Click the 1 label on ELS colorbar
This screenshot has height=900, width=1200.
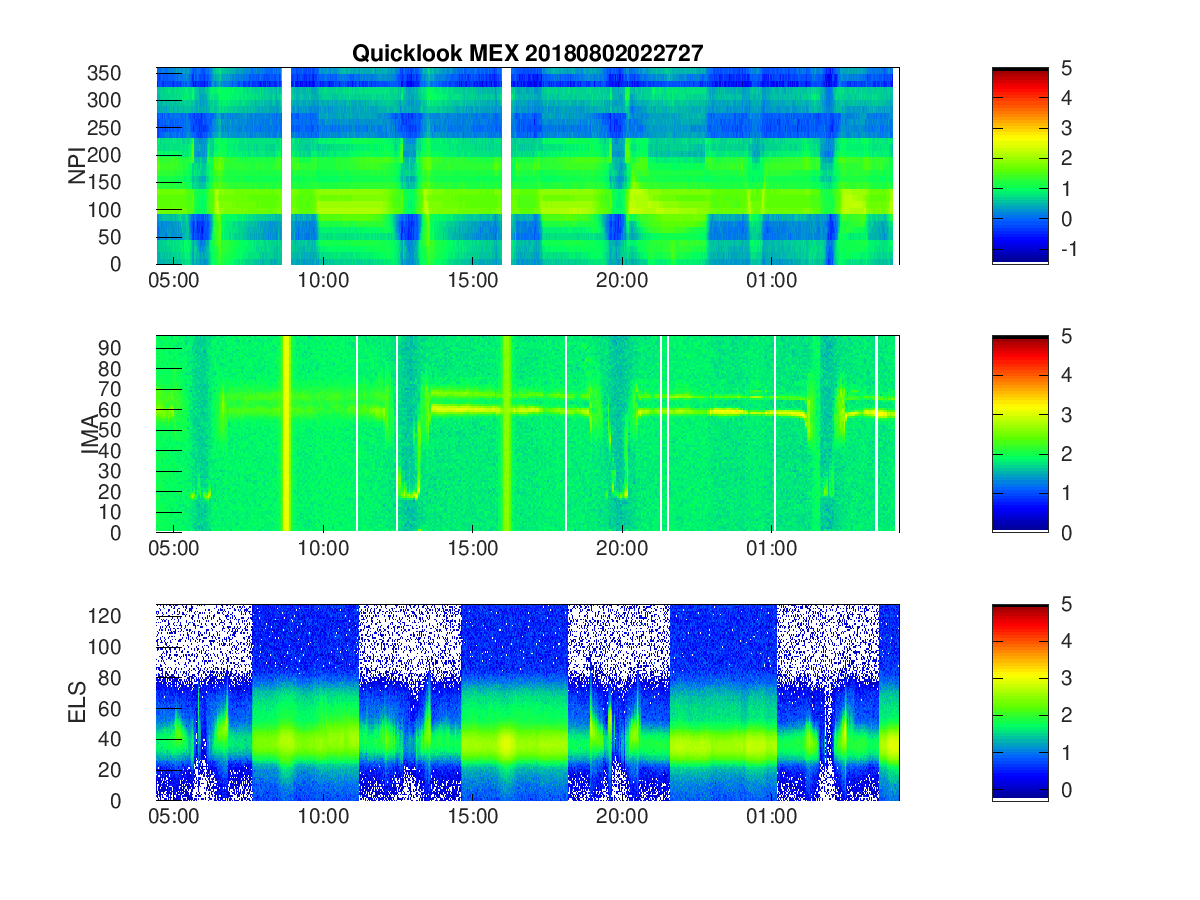coord(1065,755)
